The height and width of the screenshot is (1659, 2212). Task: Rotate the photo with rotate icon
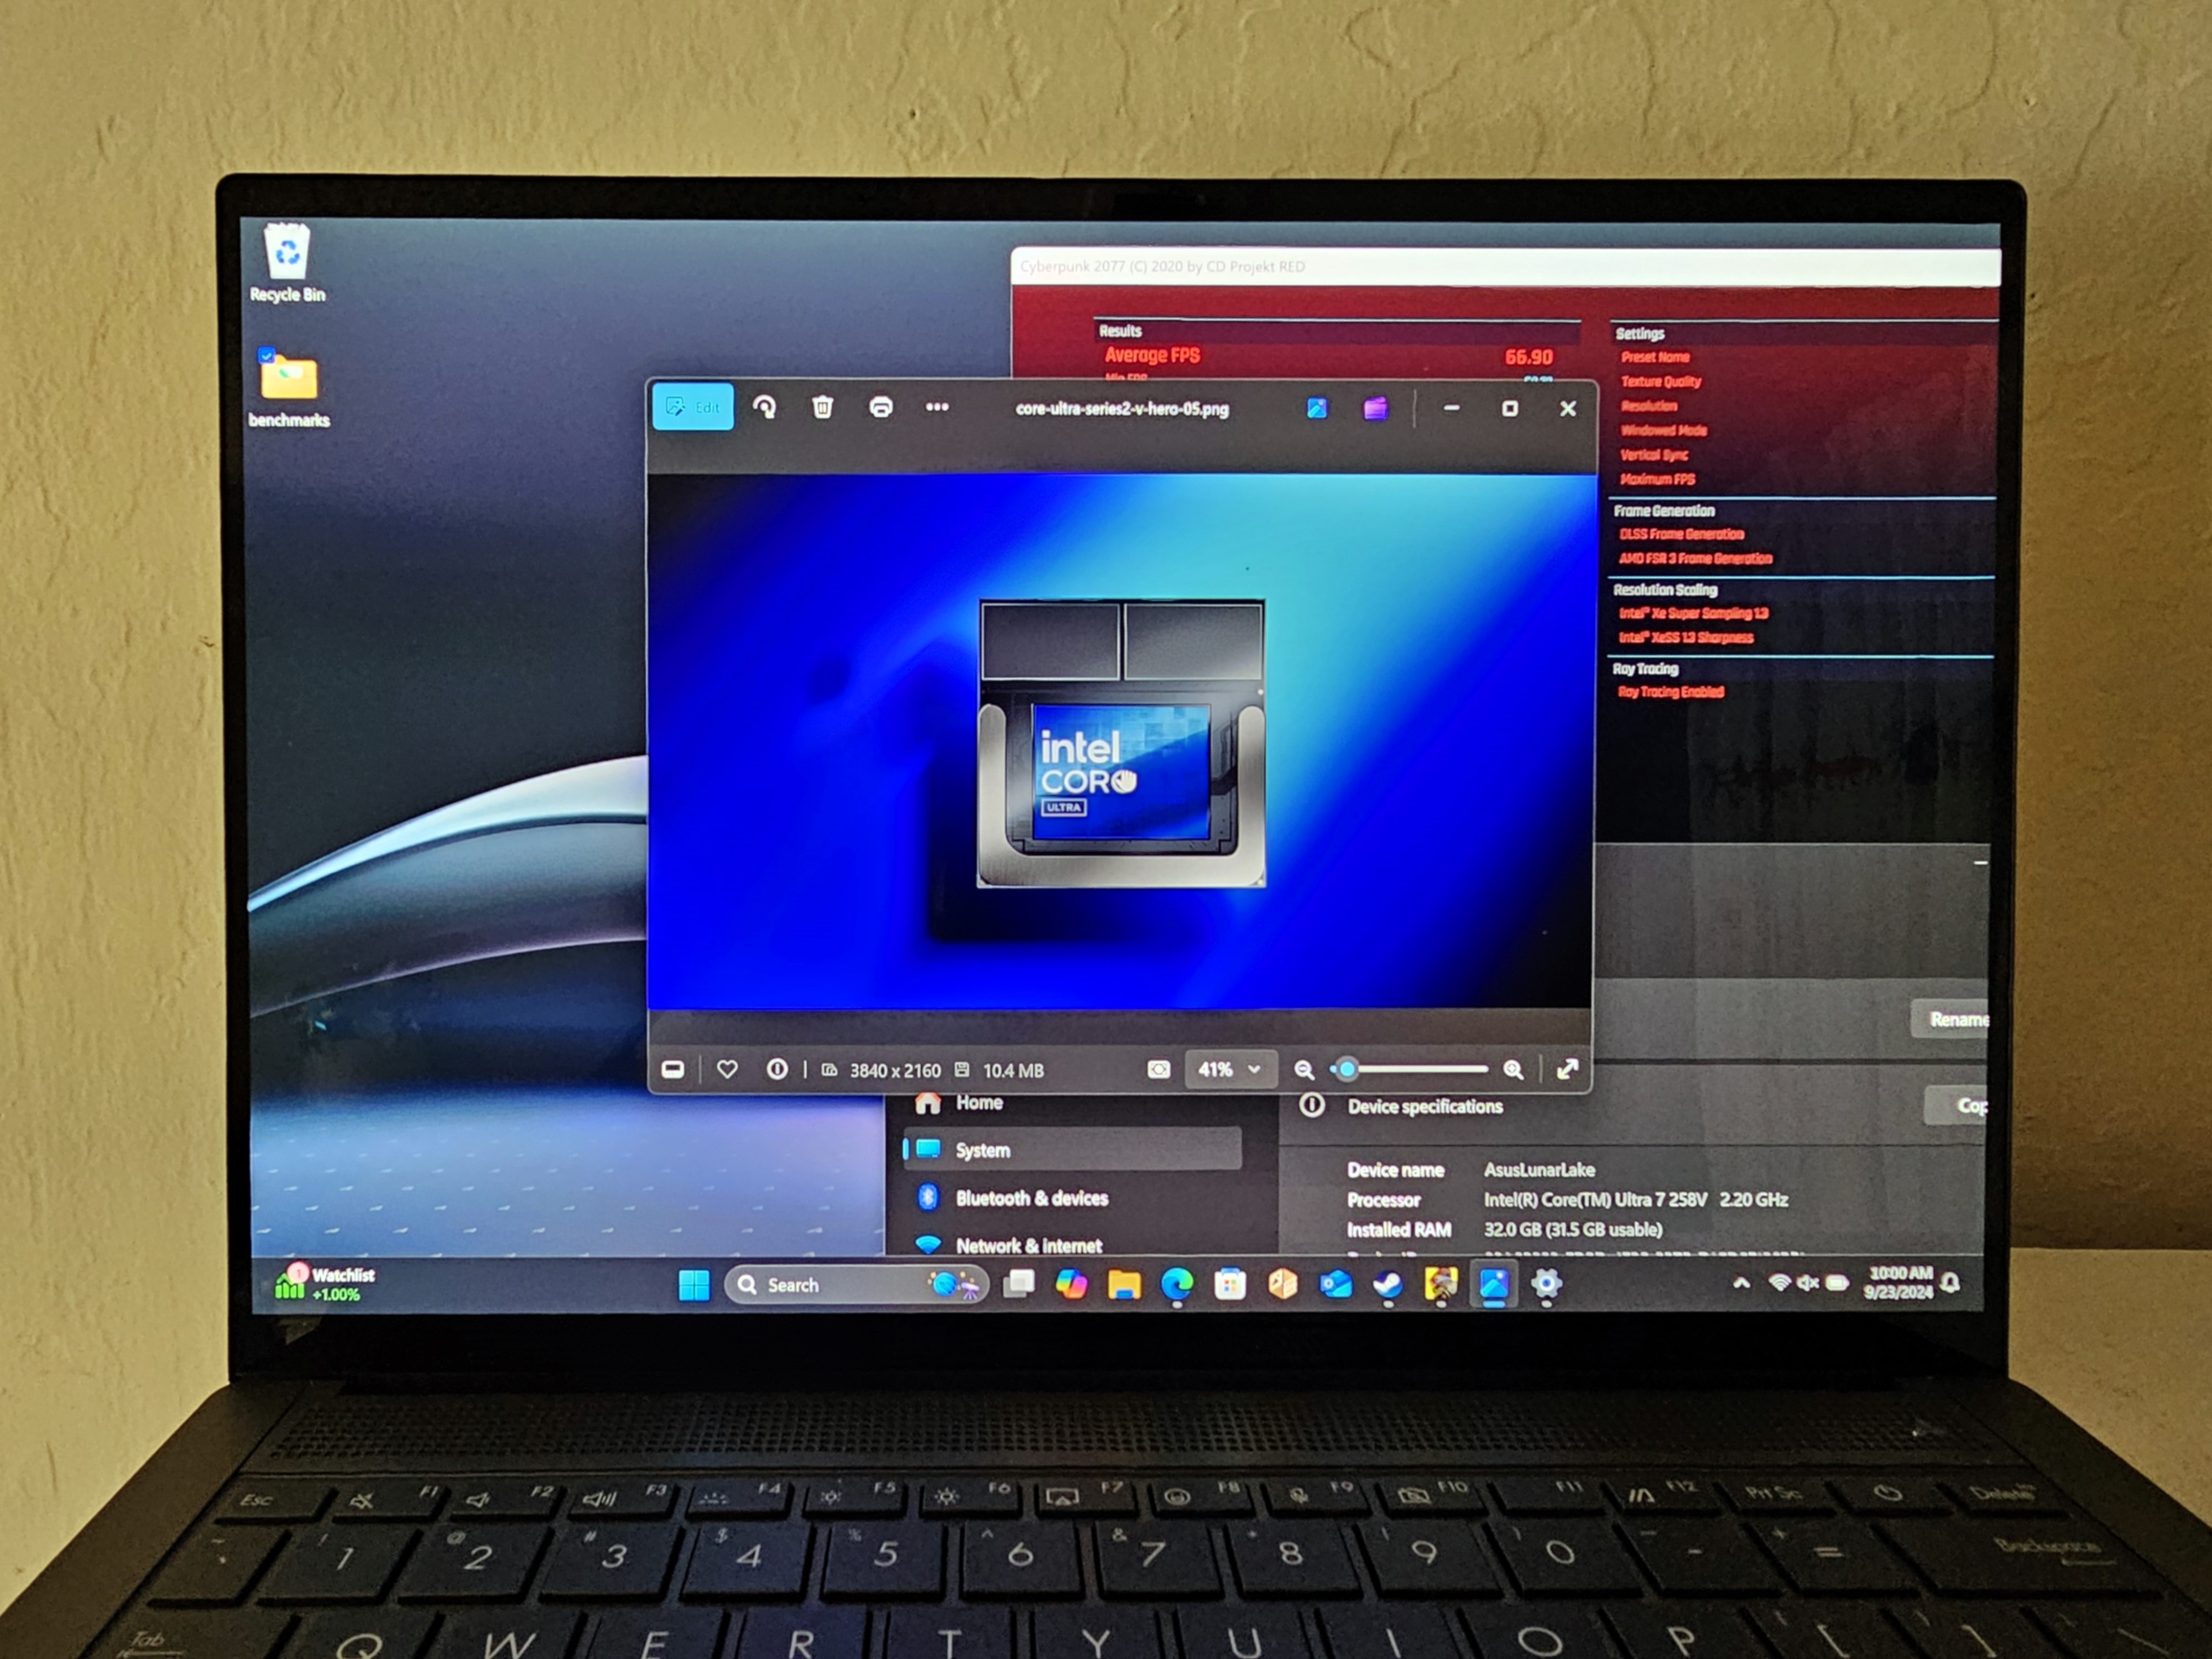765,407
